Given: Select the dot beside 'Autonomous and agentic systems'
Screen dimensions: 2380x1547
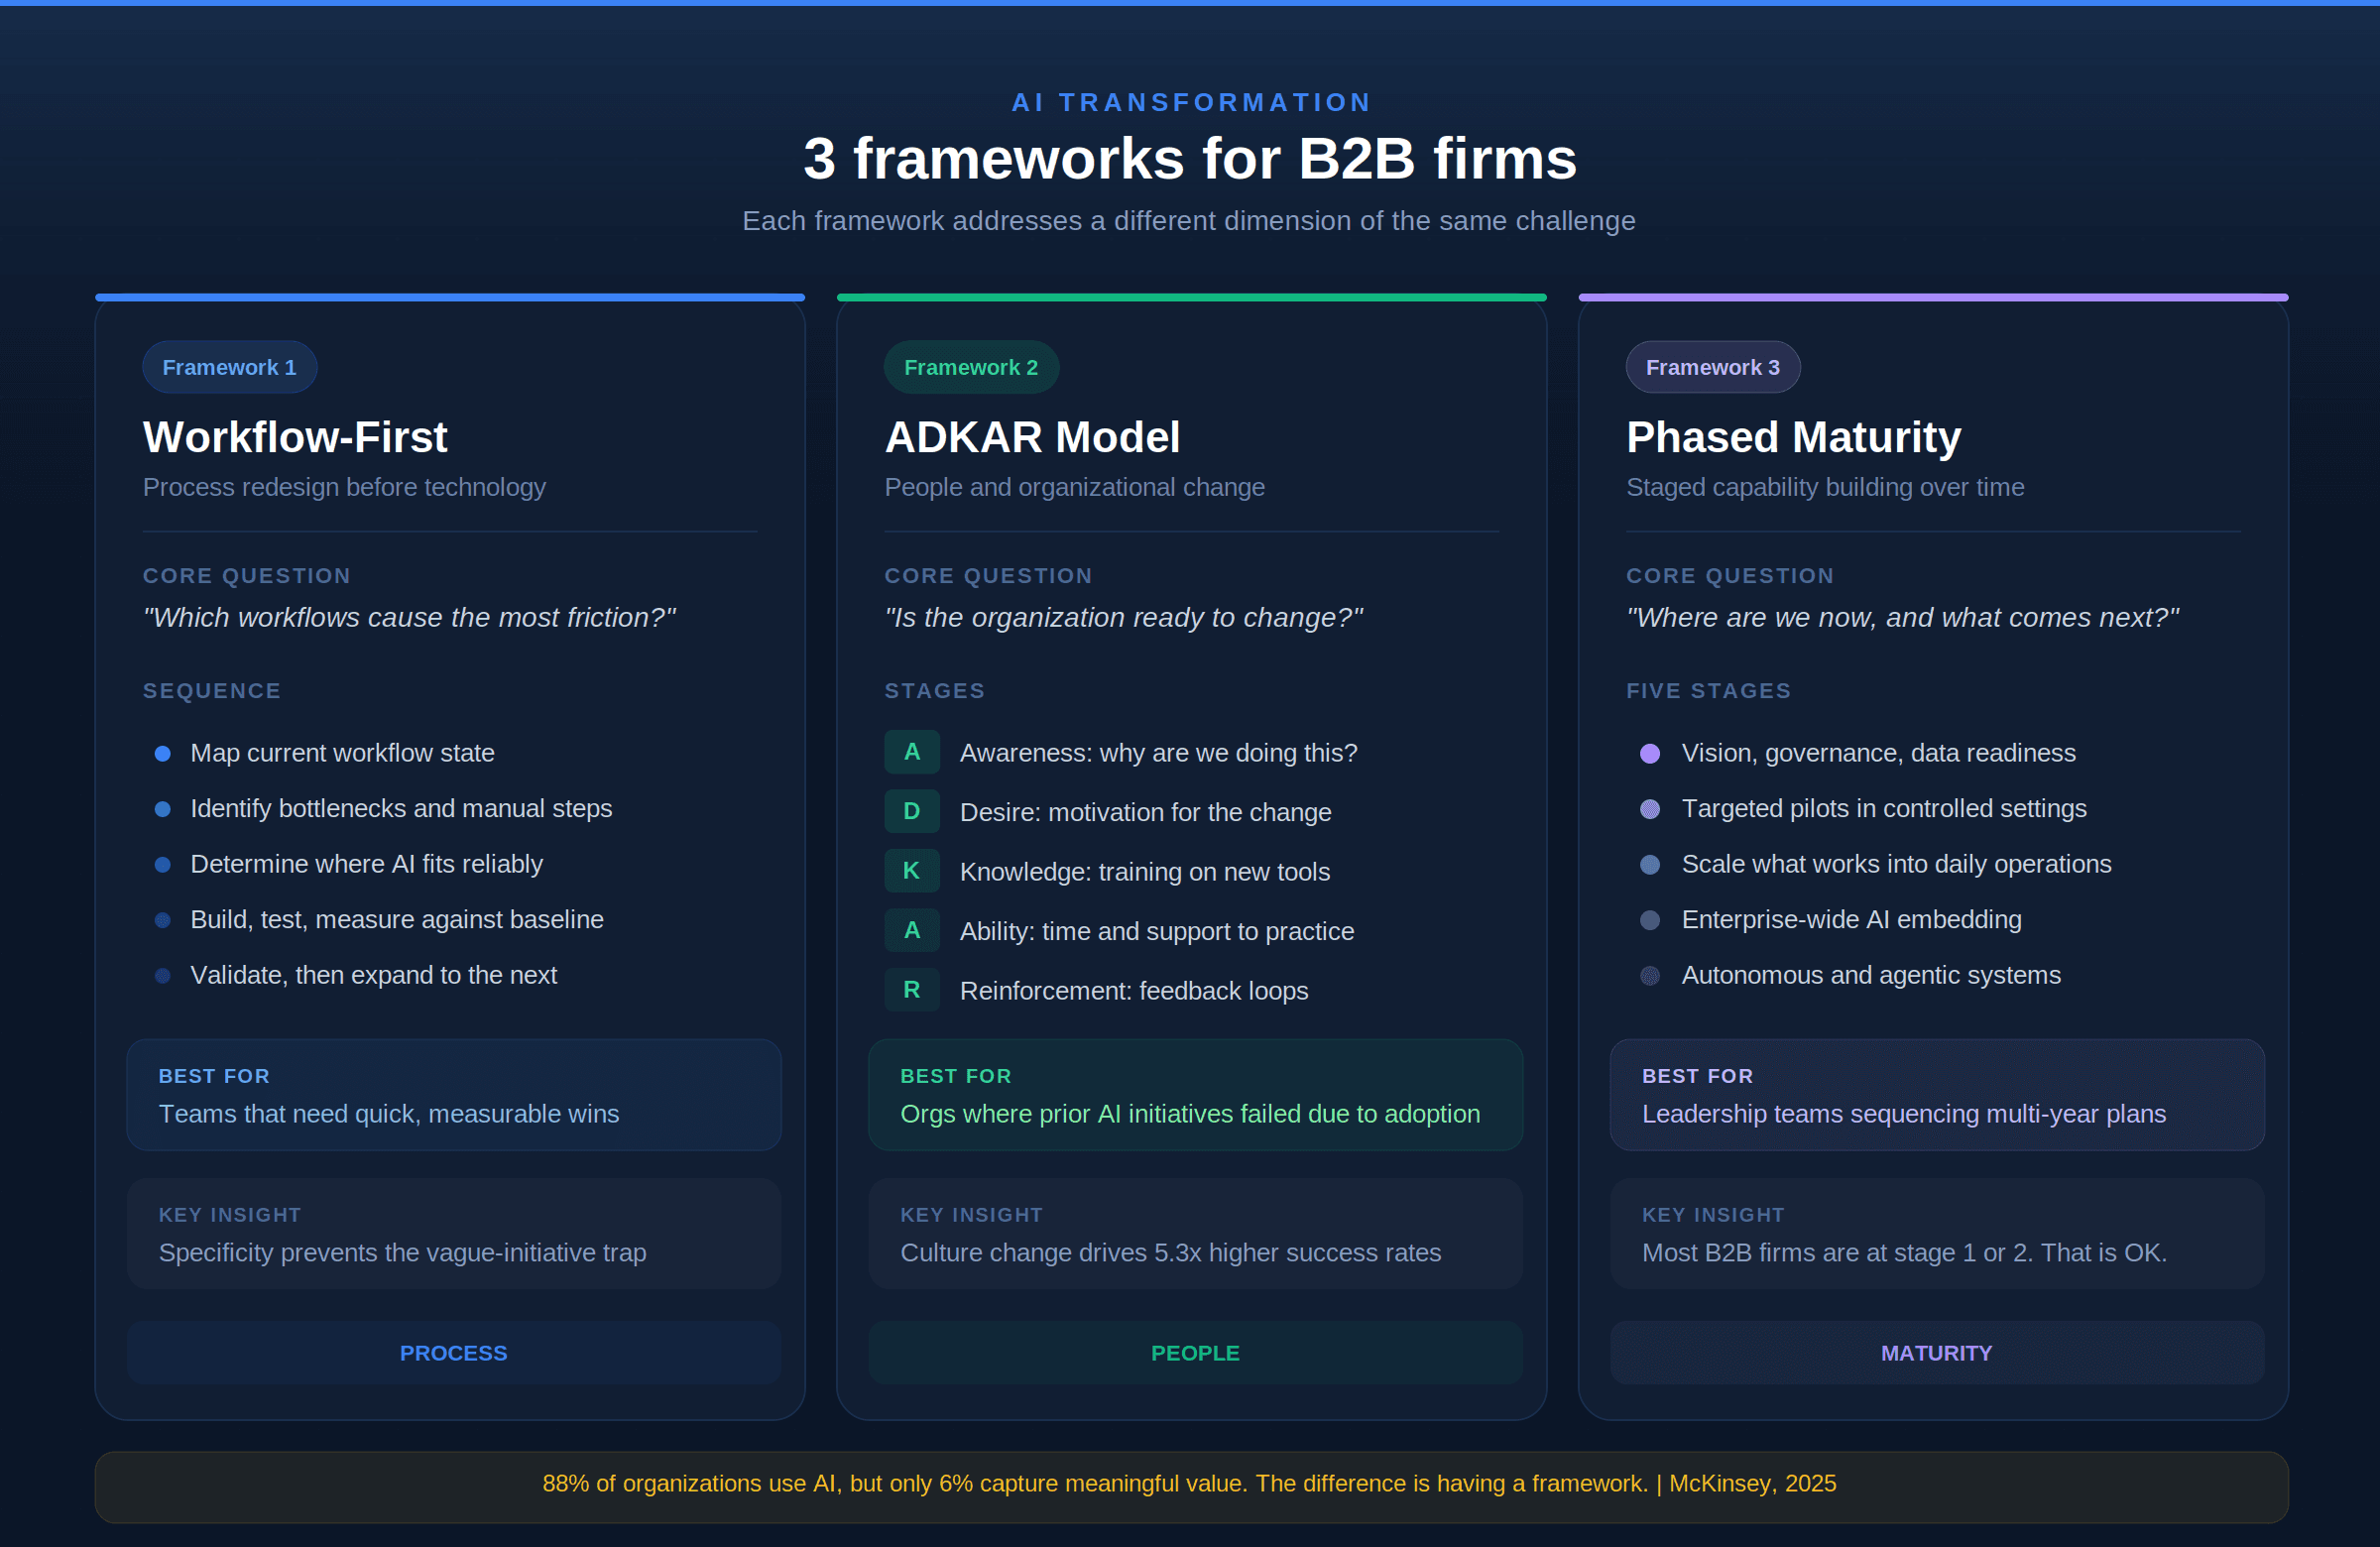Looking at the screenshot, I should point(1650,976).
